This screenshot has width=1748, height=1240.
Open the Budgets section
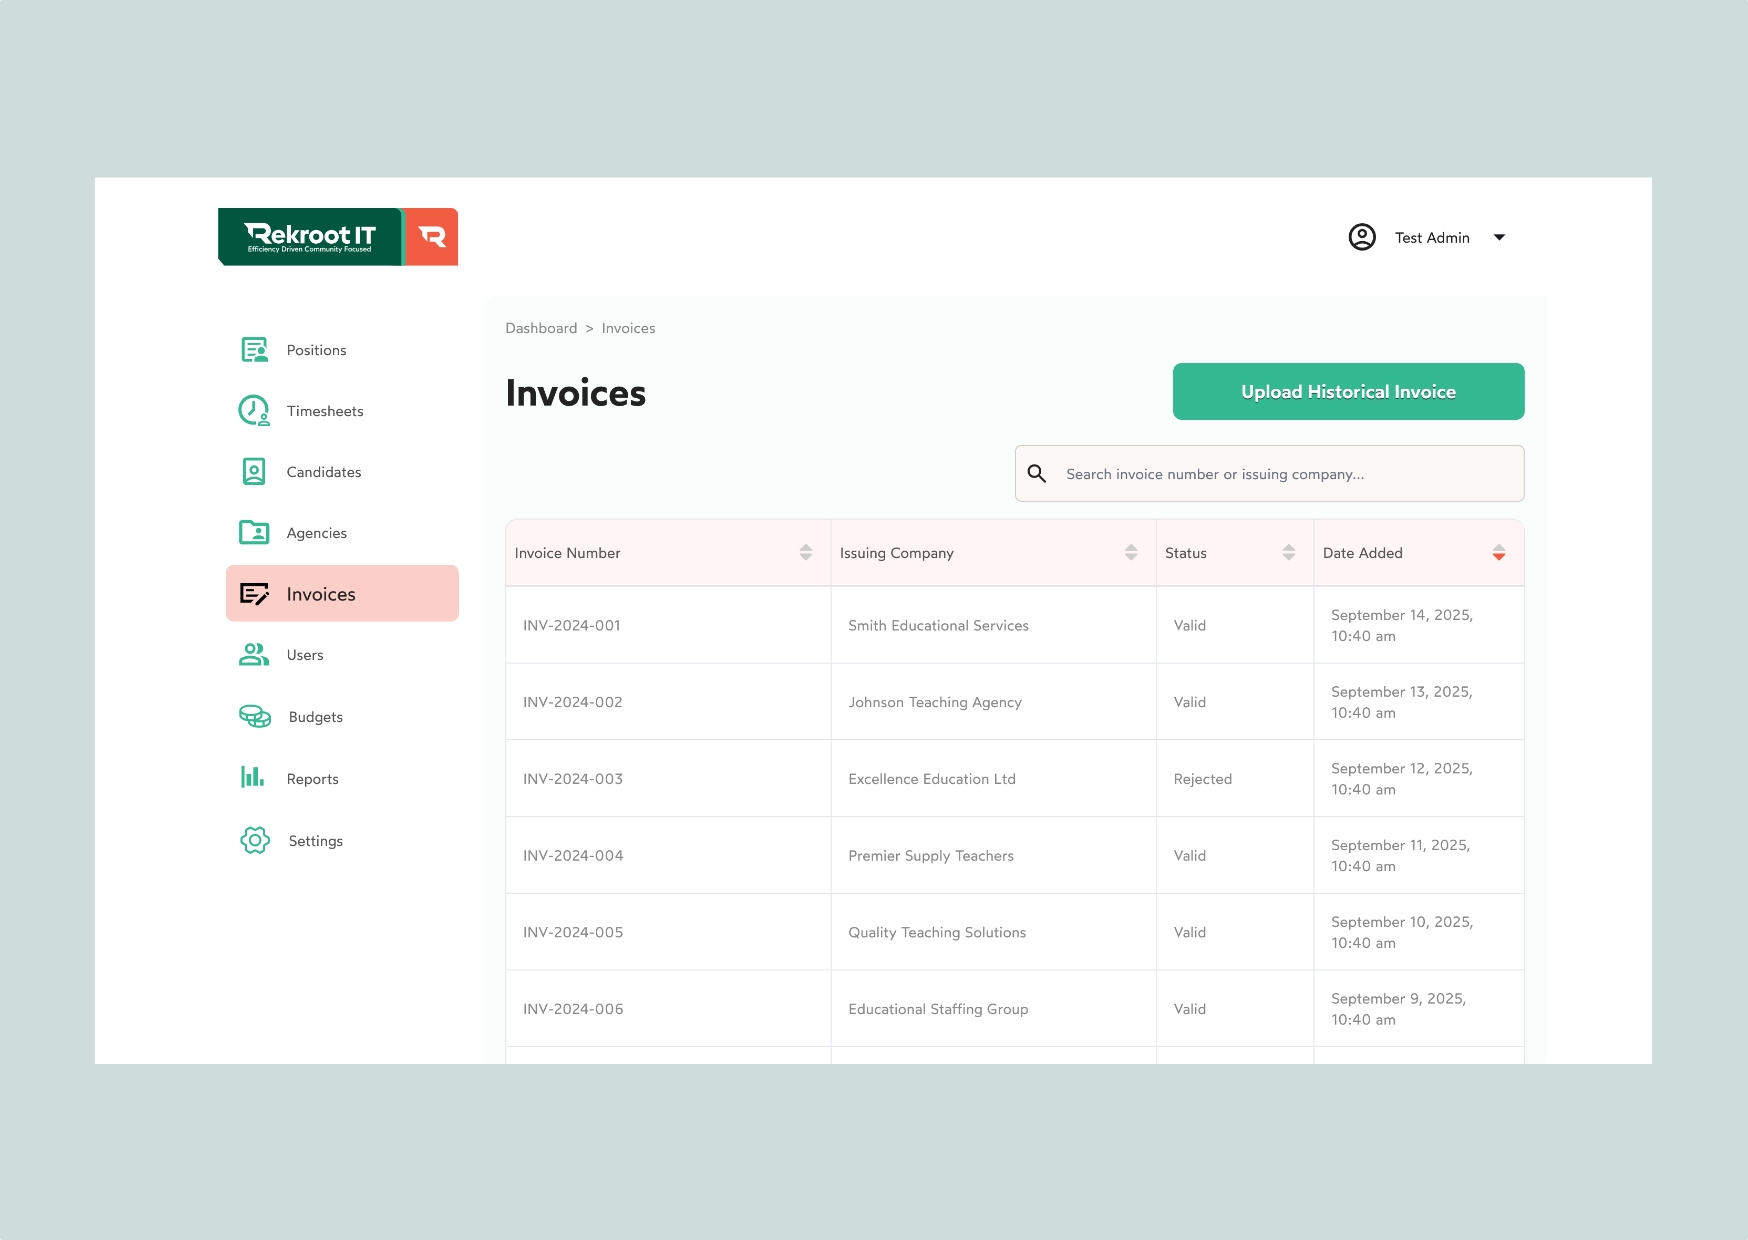coord(342,717)
